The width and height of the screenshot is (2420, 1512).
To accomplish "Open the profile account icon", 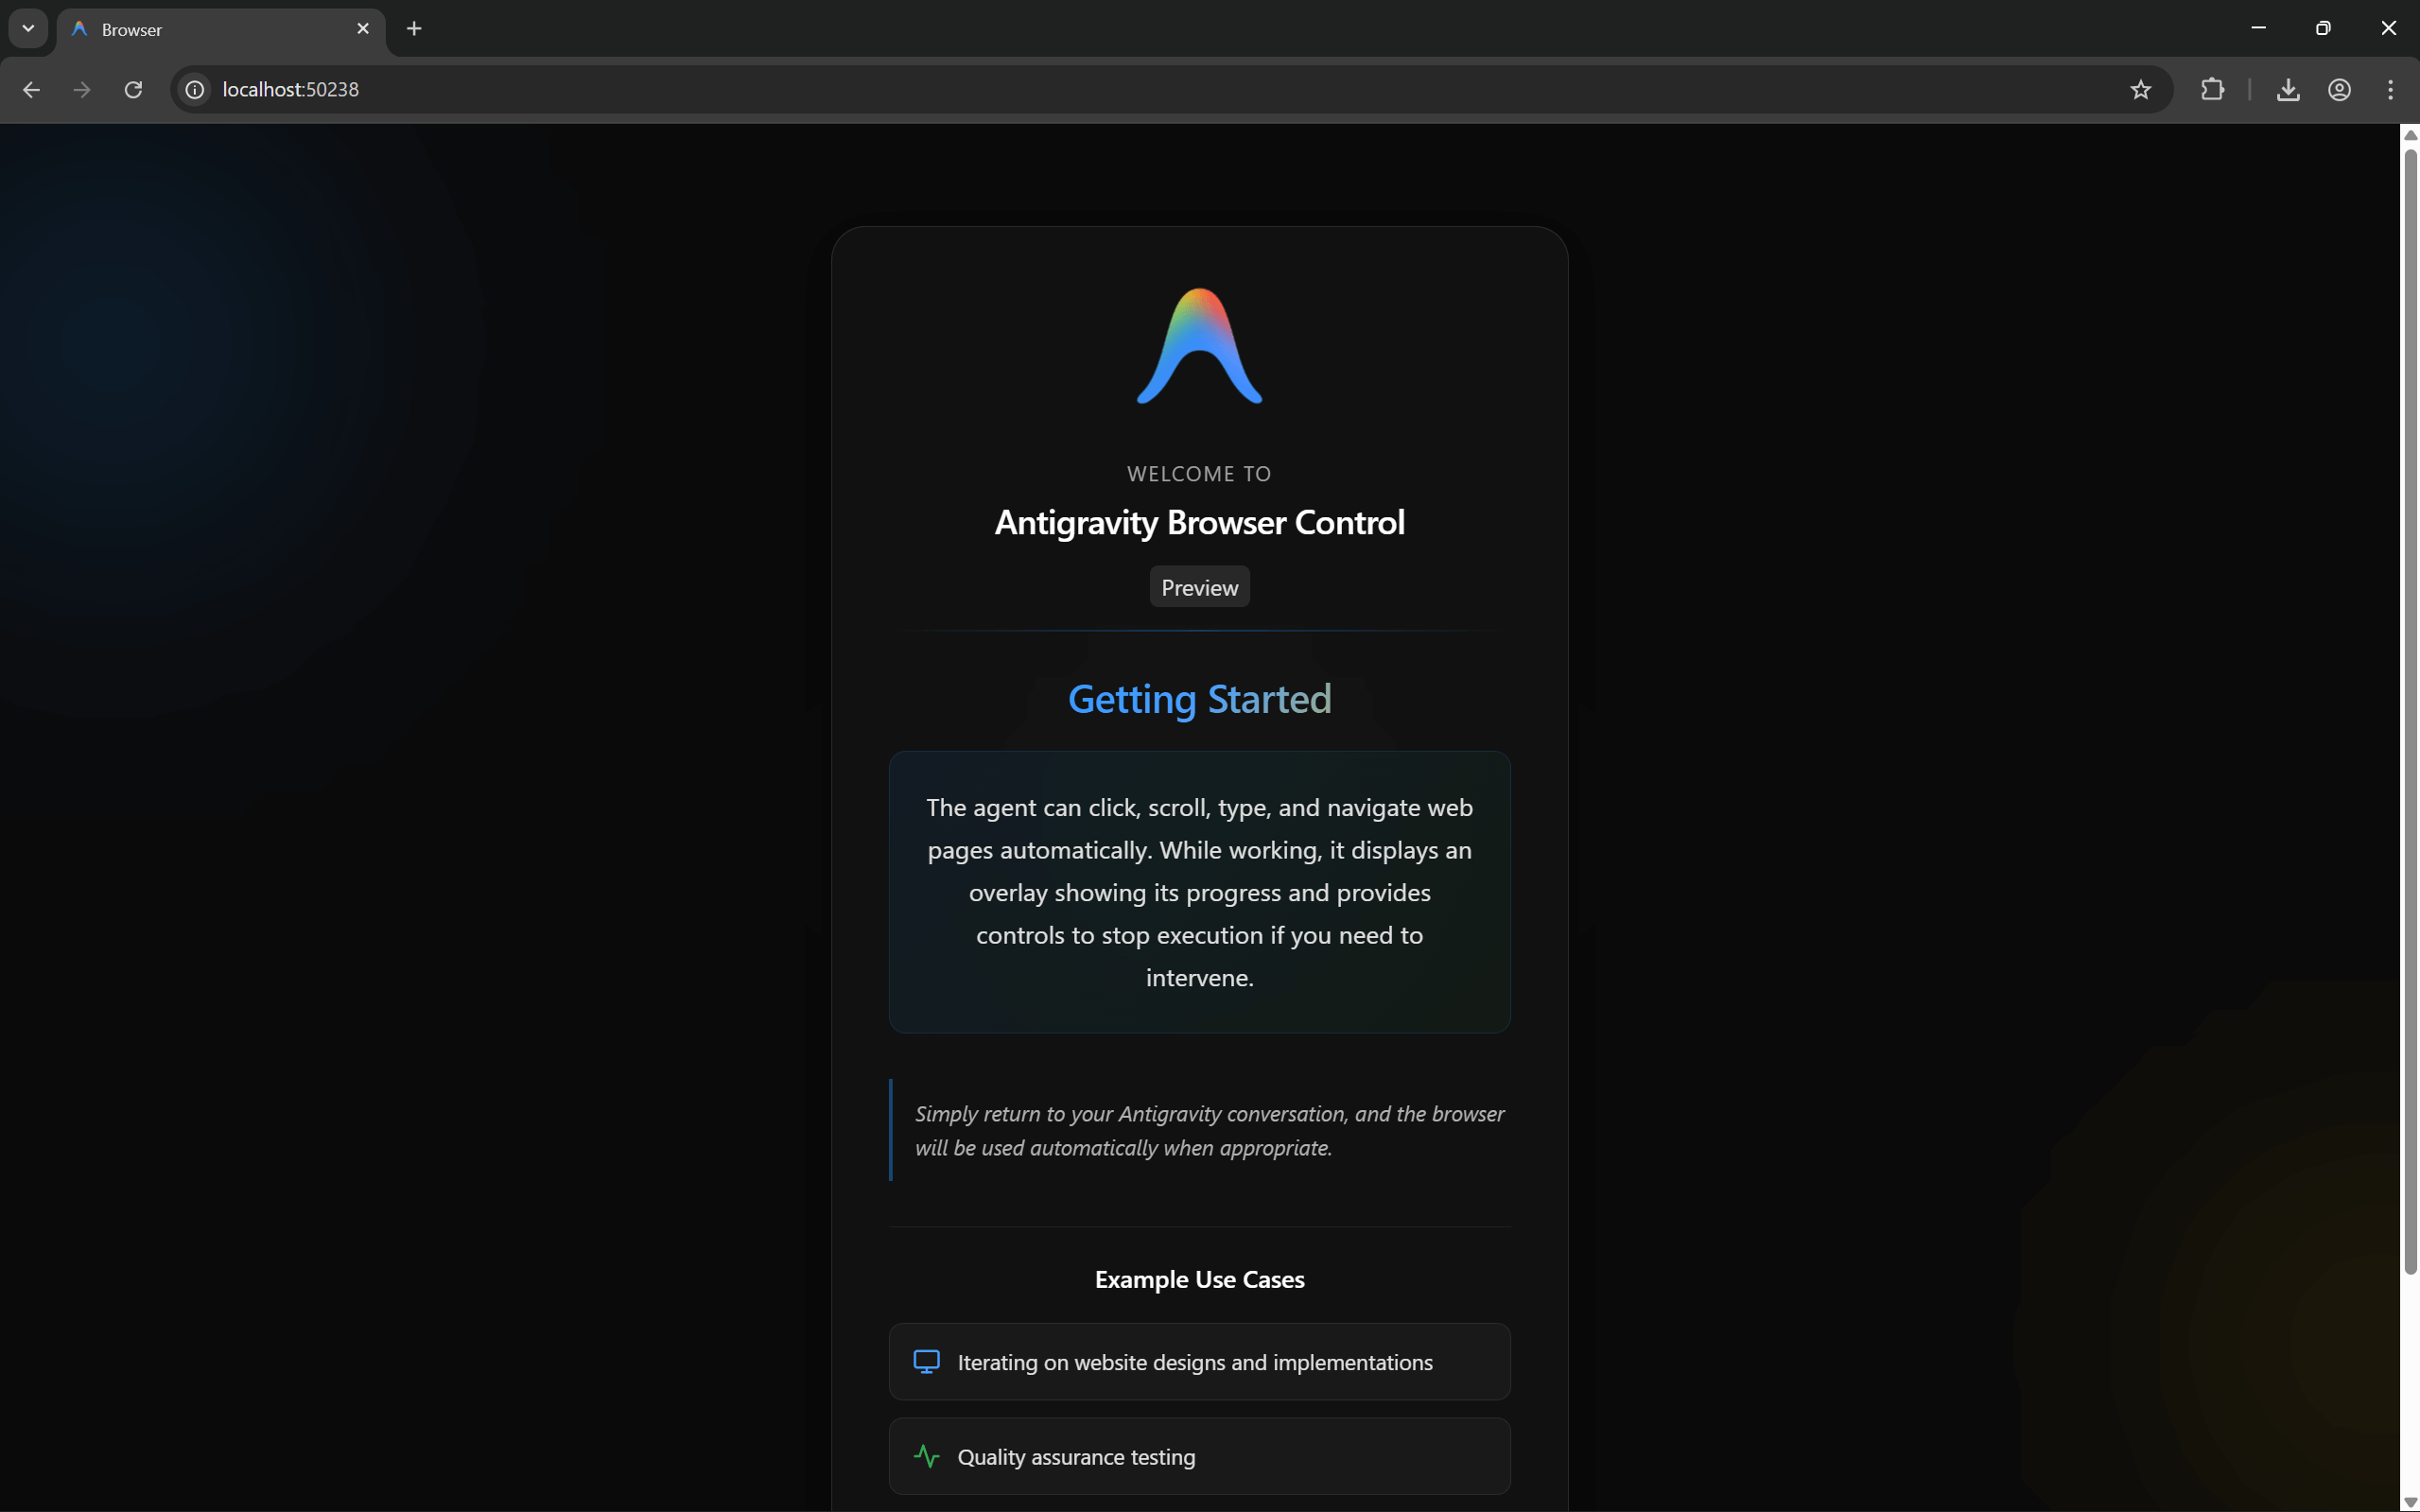I will coord(2339,90).
